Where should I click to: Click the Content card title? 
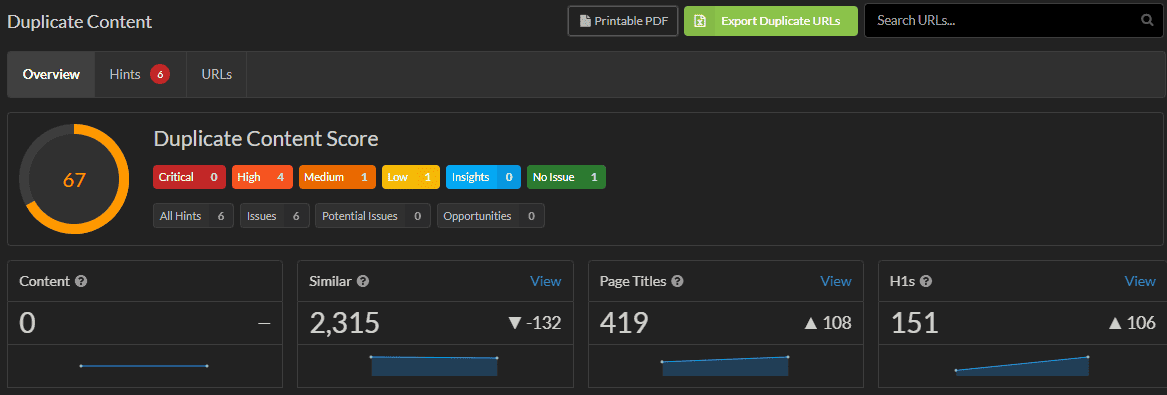[x=45, y=281]
